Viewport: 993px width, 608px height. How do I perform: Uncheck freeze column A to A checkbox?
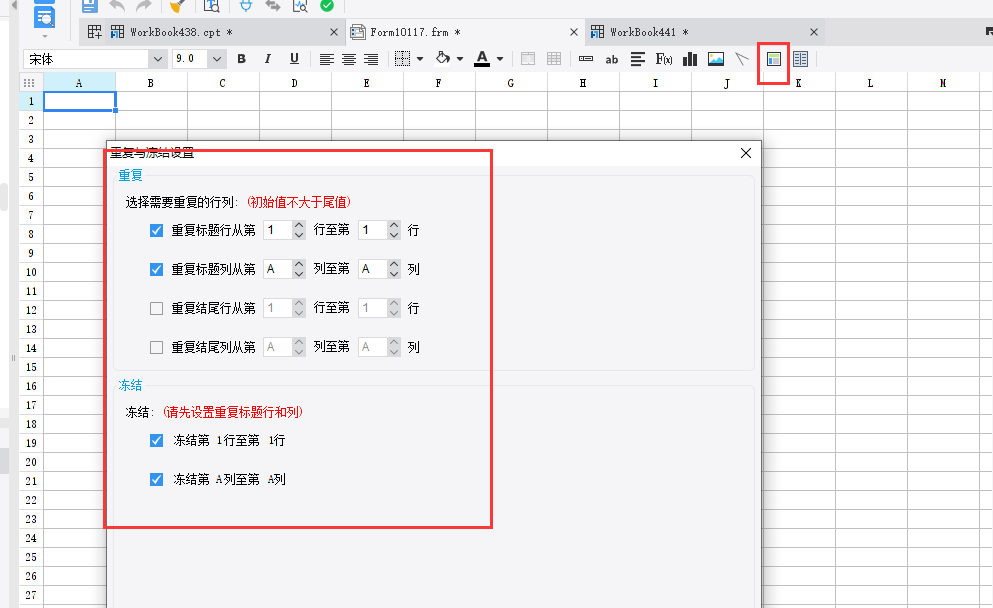point(156,479)
